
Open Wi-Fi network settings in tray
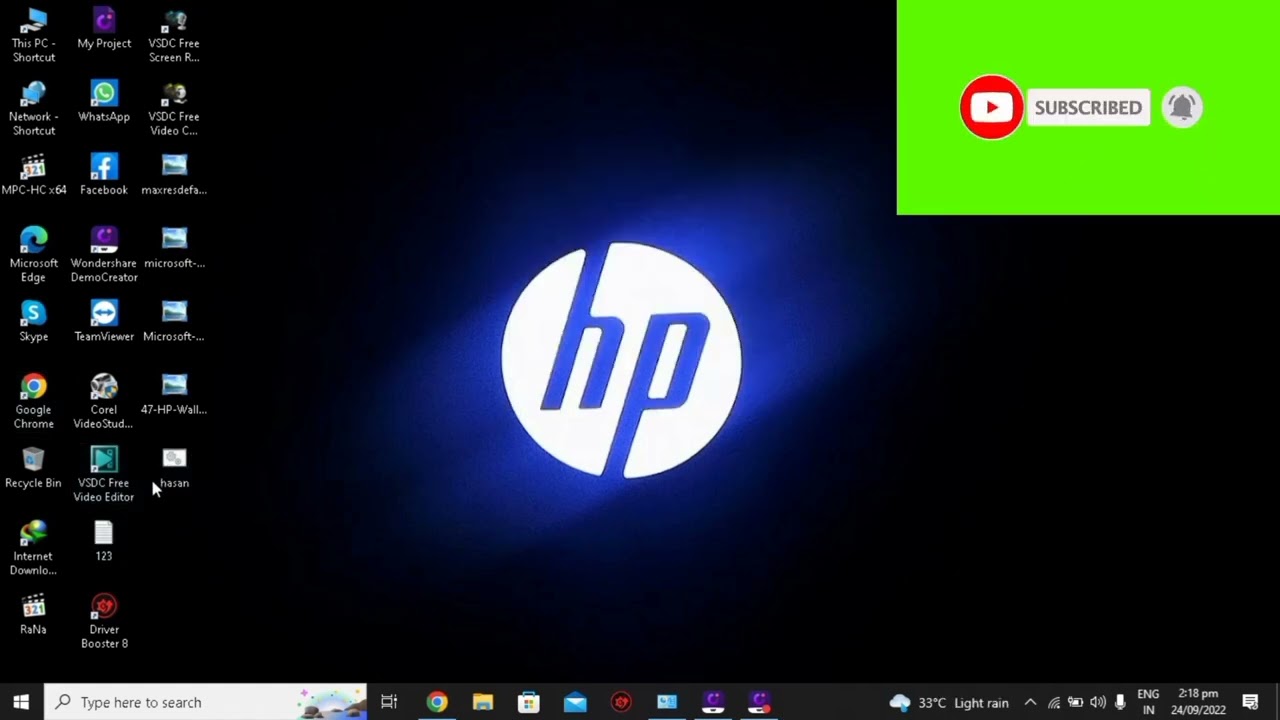(x=1054, y=702)
